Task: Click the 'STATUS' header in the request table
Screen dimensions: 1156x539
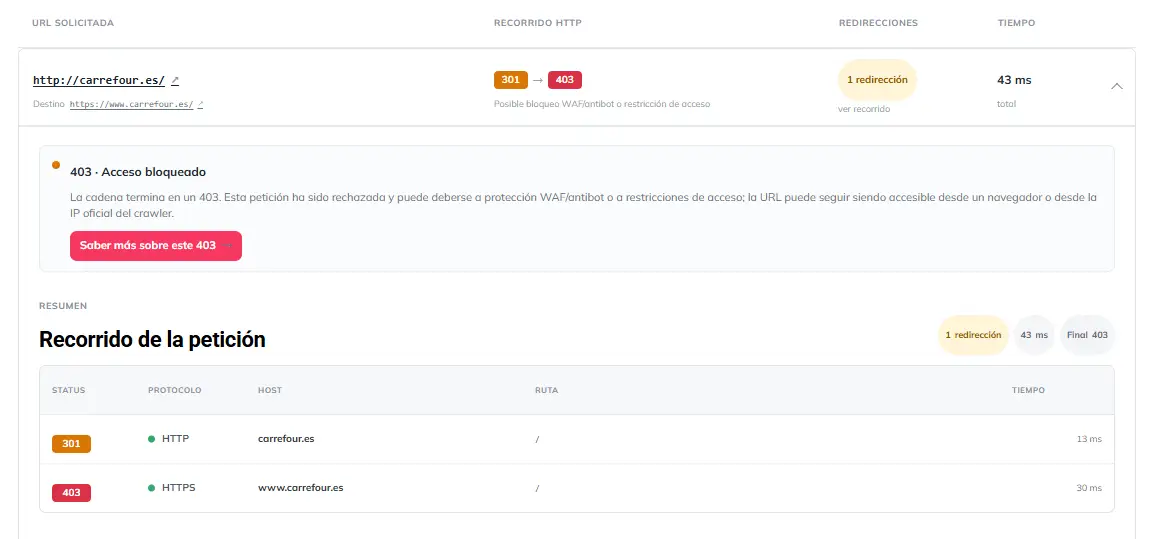Action: point(69,390)
